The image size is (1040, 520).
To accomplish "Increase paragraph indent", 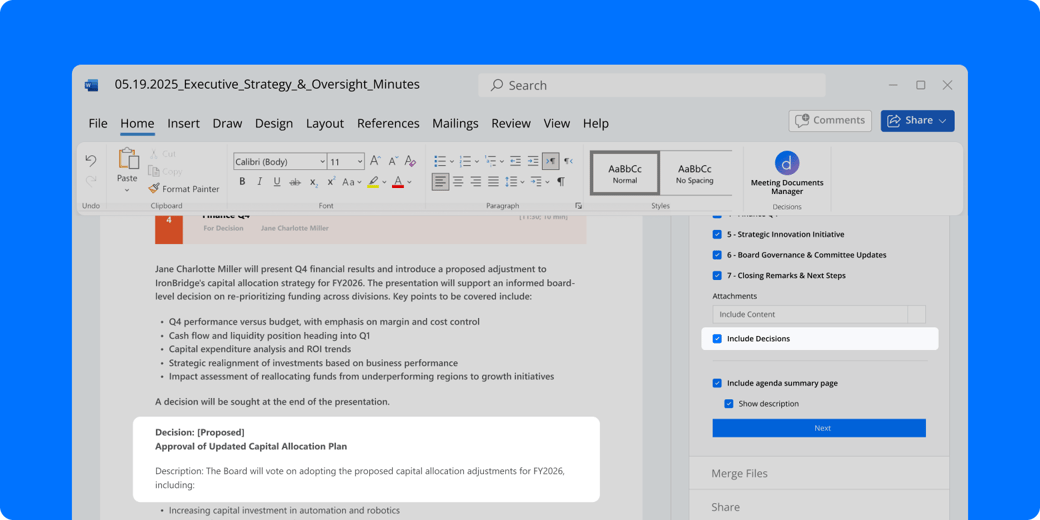I will [533, 161].
